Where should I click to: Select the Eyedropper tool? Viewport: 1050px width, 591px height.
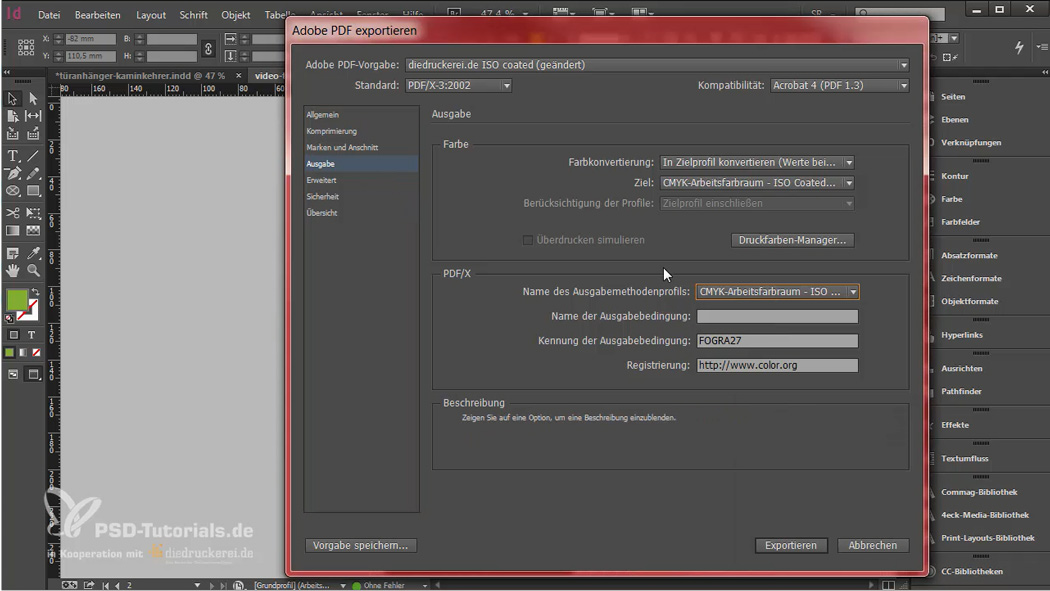[x=33, y=253]
